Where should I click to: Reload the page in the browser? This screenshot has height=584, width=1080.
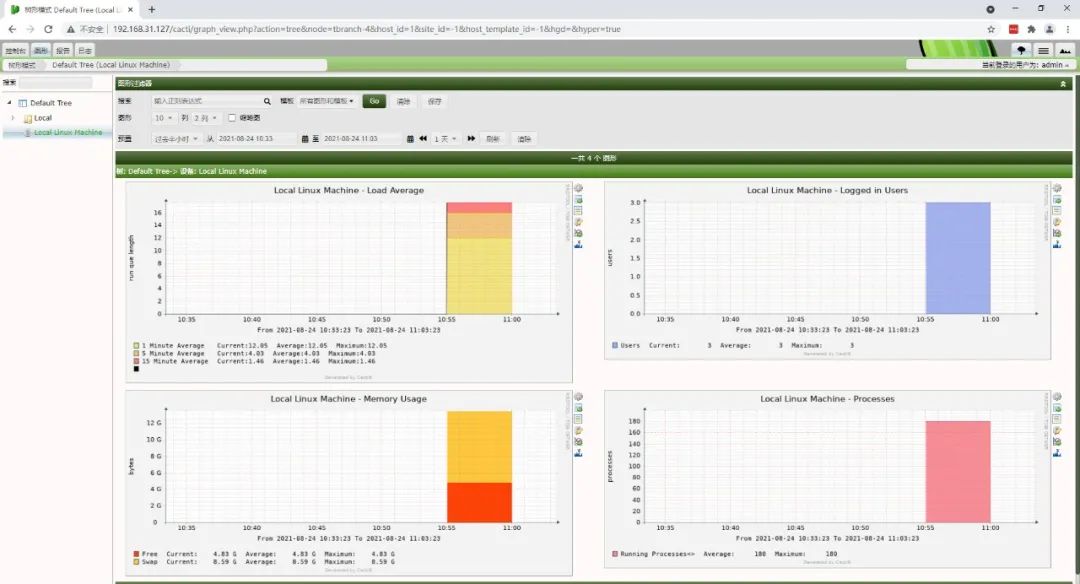click(48, 30)
